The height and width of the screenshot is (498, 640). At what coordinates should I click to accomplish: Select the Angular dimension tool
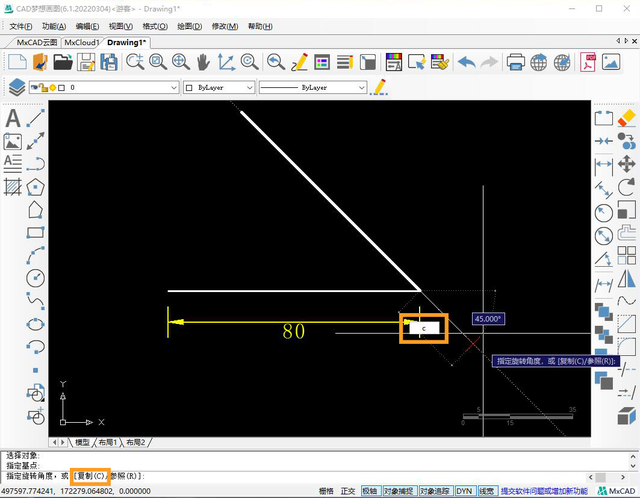pos(604,259)
